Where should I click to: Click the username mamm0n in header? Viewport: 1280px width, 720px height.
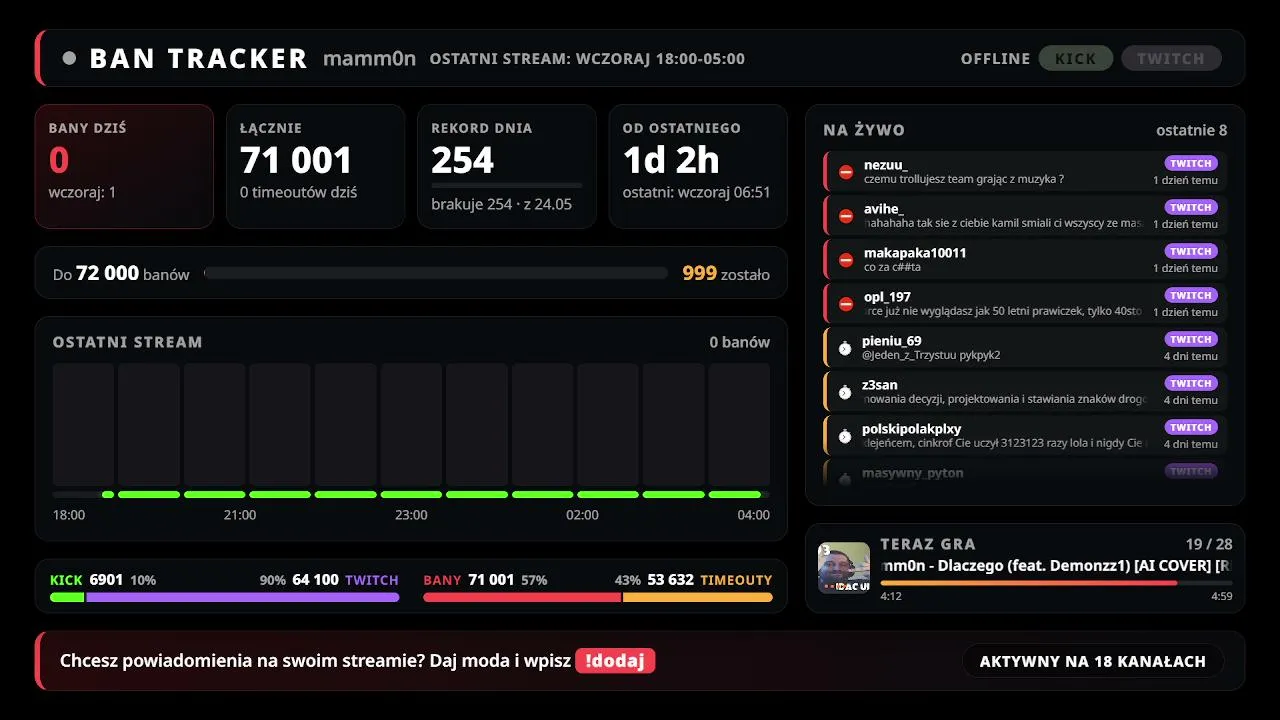coord(369,58)
